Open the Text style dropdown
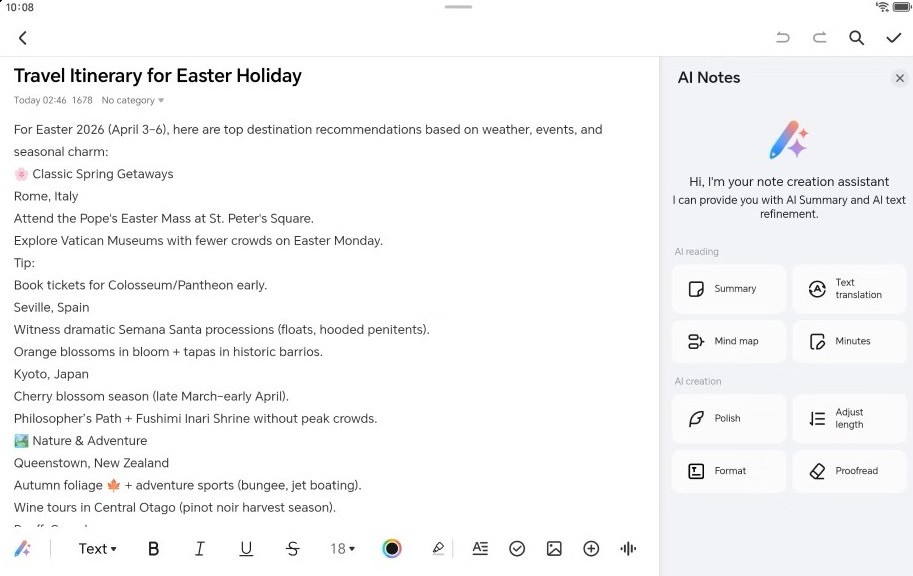The width and height of the screenshot is (913, 576). click(x=97, y=548)
